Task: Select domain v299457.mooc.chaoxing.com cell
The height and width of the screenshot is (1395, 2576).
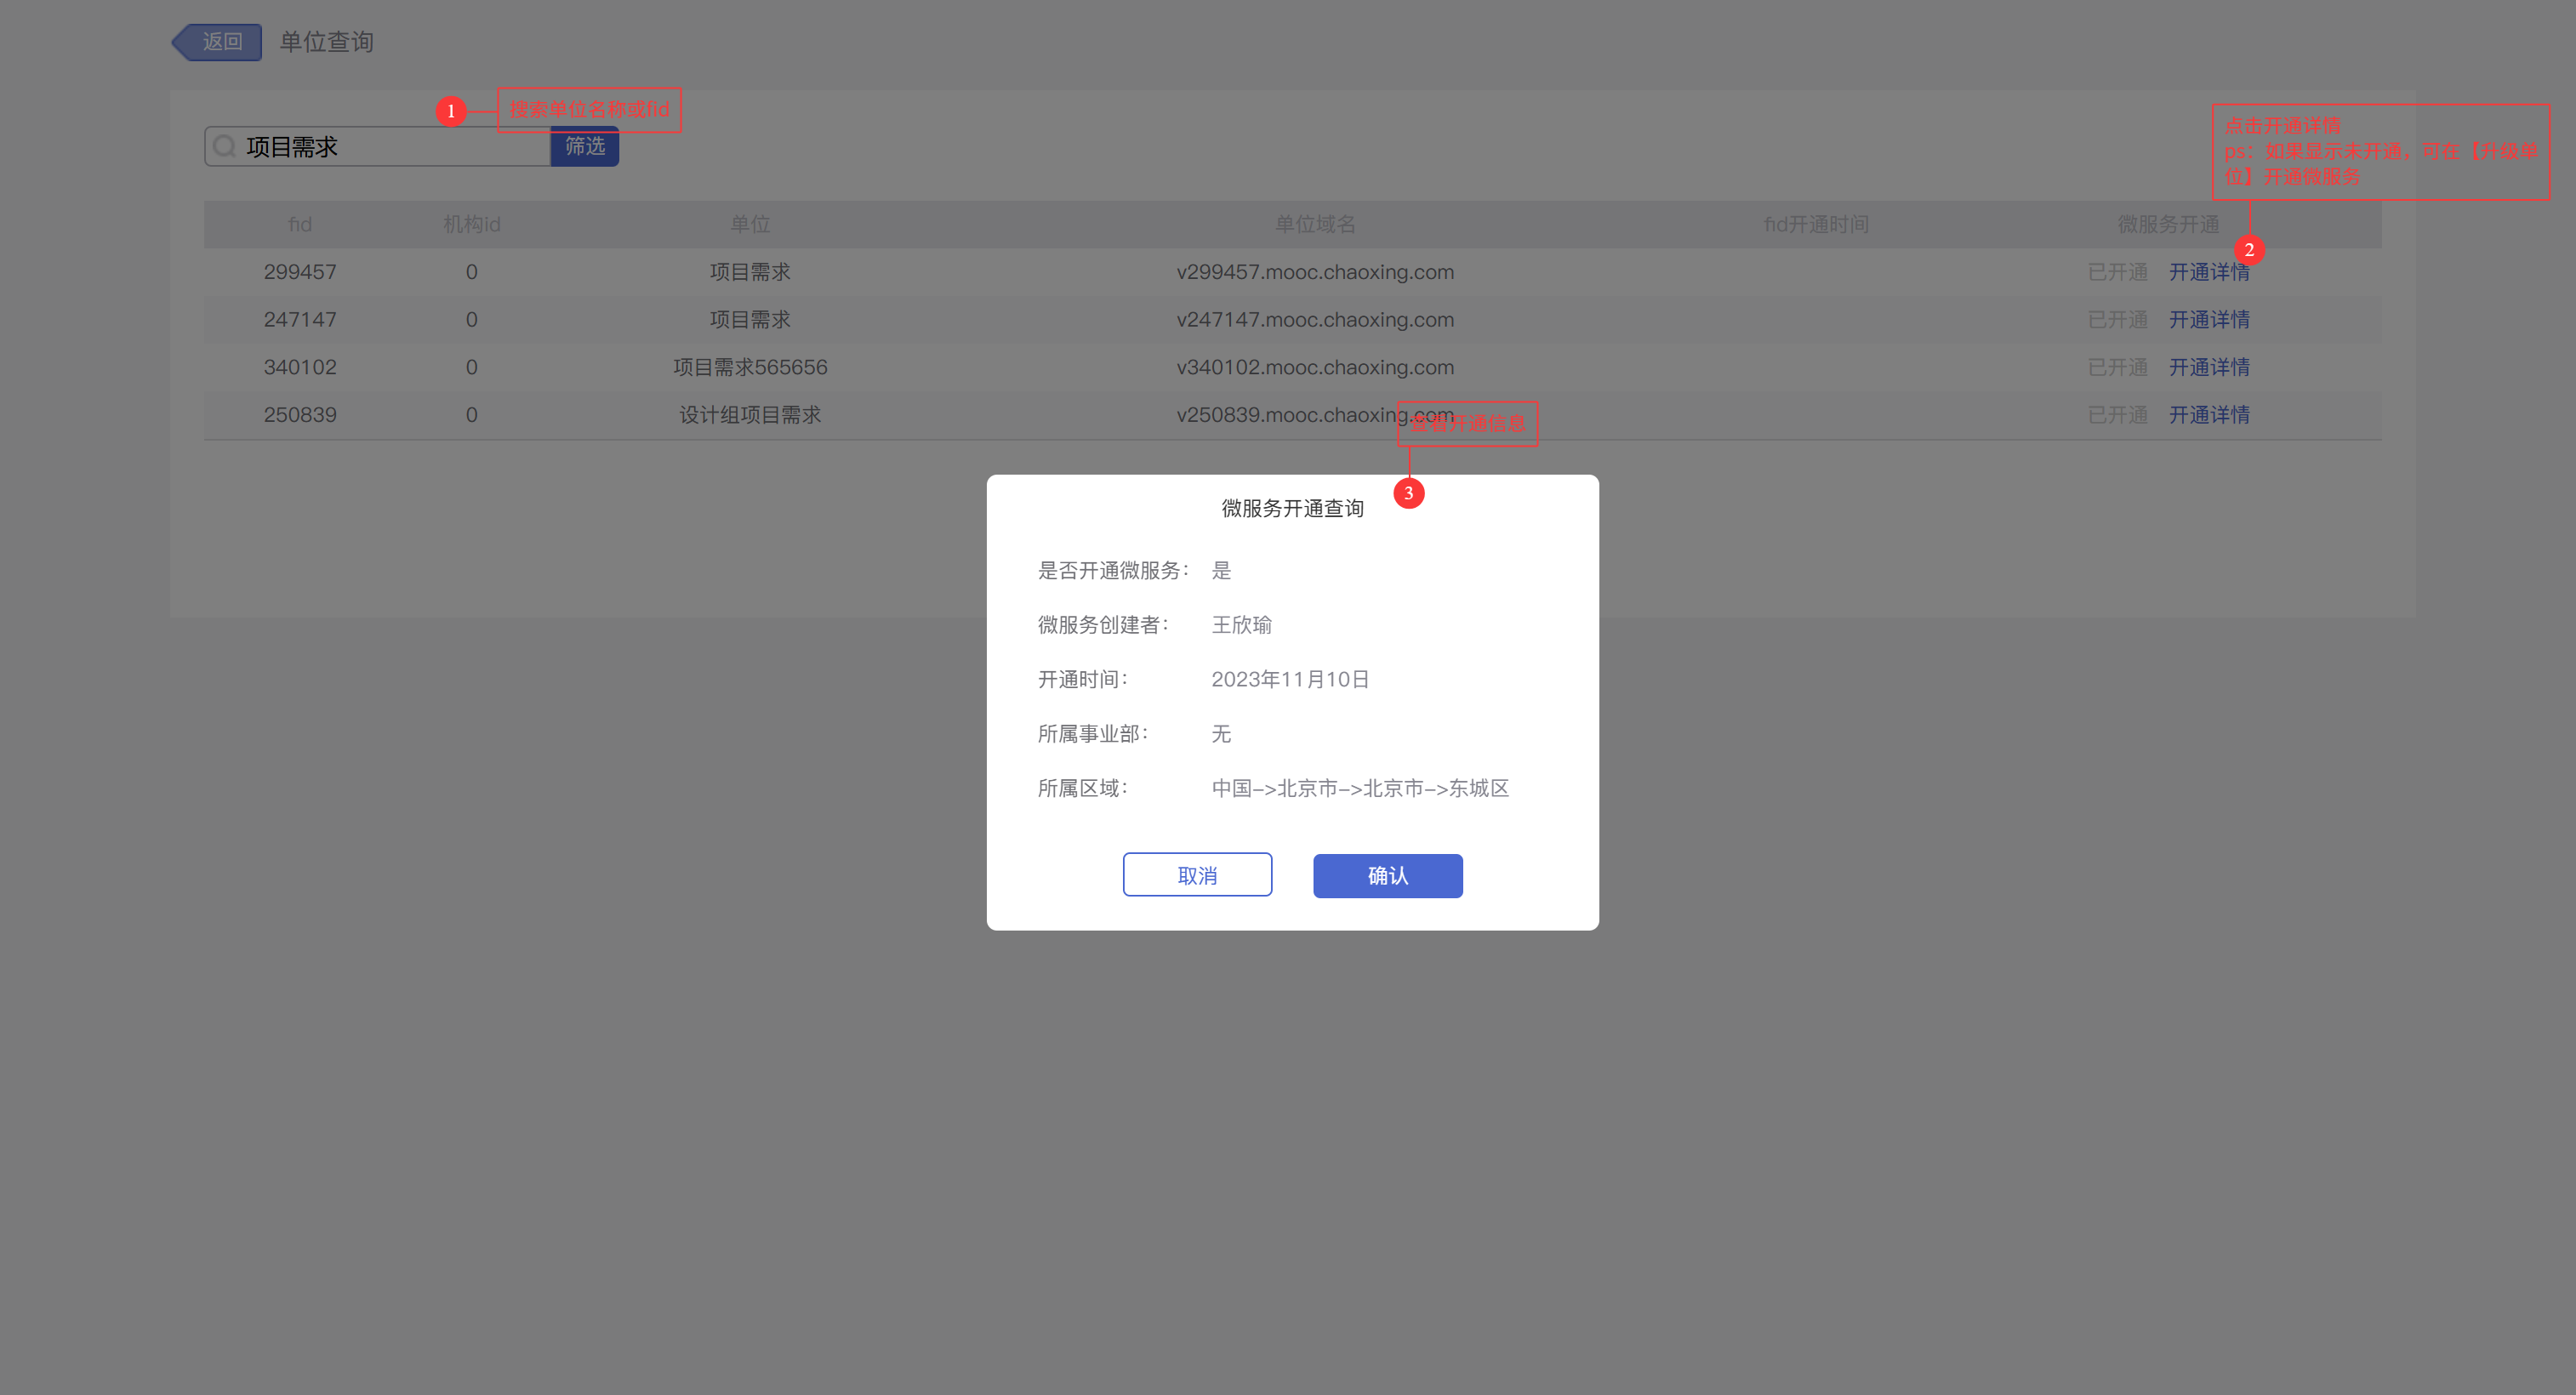Action: [x=1314, y=272]
